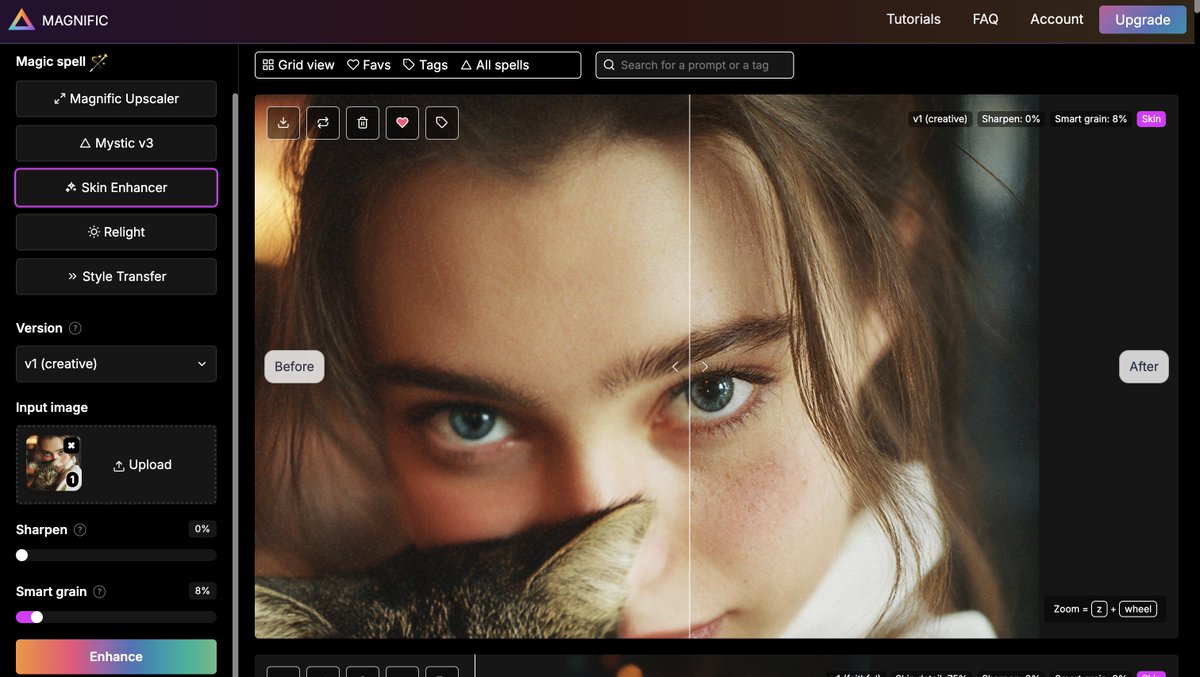Open Tags filter

point(425,65)
